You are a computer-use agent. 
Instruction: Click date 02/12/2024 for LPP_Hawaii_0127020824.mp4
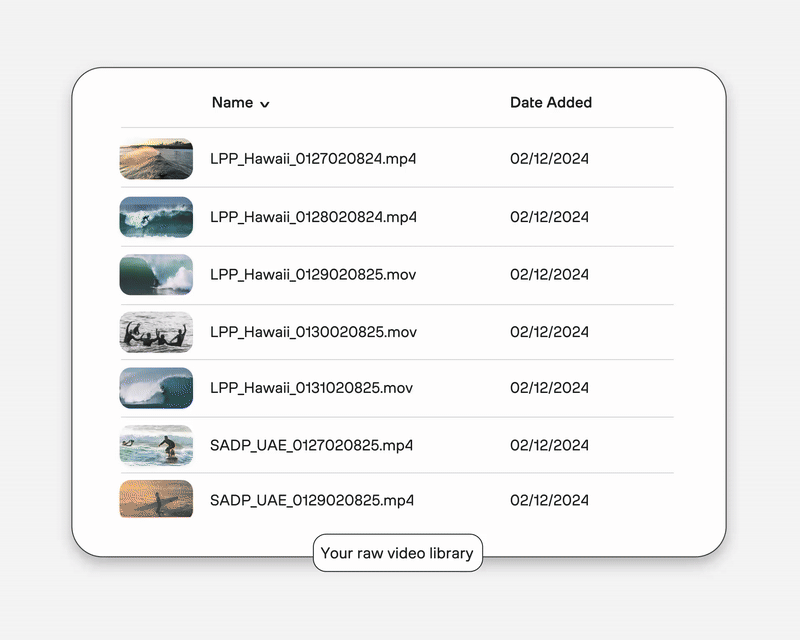[x=549, y=159]
